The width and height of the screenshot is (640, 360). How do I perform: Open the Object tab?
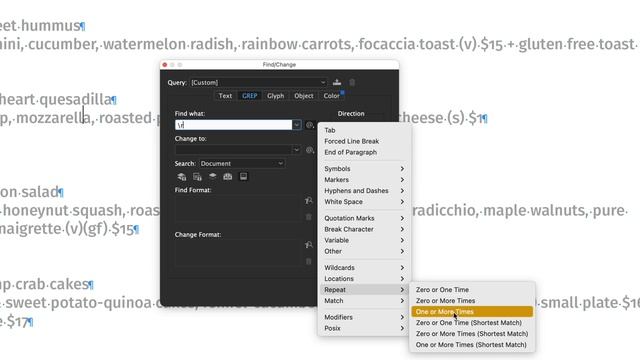click(304, 96)
